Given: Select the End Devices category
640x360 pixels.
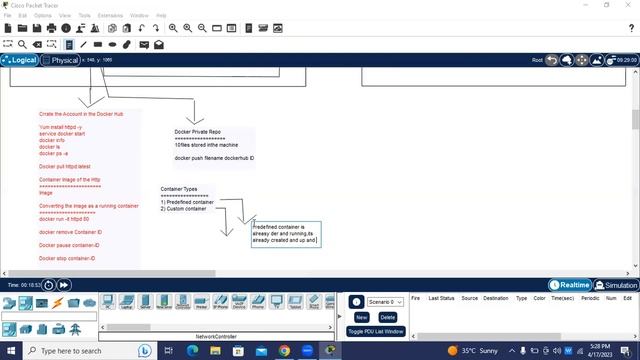Looking at the screenshot, I should click(x=25, y=303).
